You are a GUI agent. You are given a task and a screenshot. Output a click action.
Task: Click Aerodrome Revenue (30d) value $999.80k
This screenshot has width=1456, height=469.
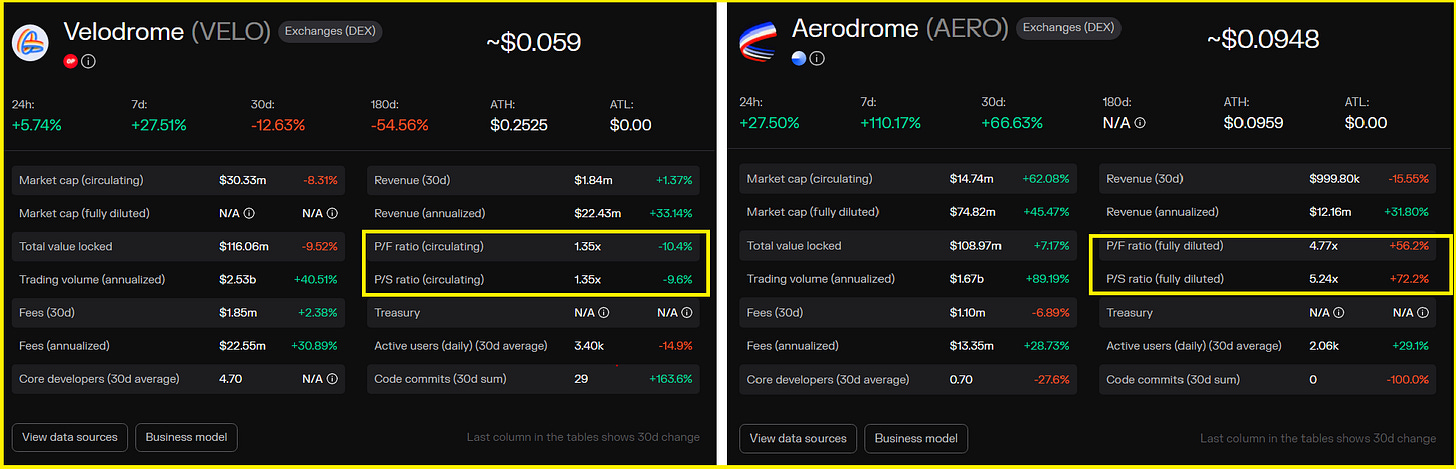(x=1336, y=179)
